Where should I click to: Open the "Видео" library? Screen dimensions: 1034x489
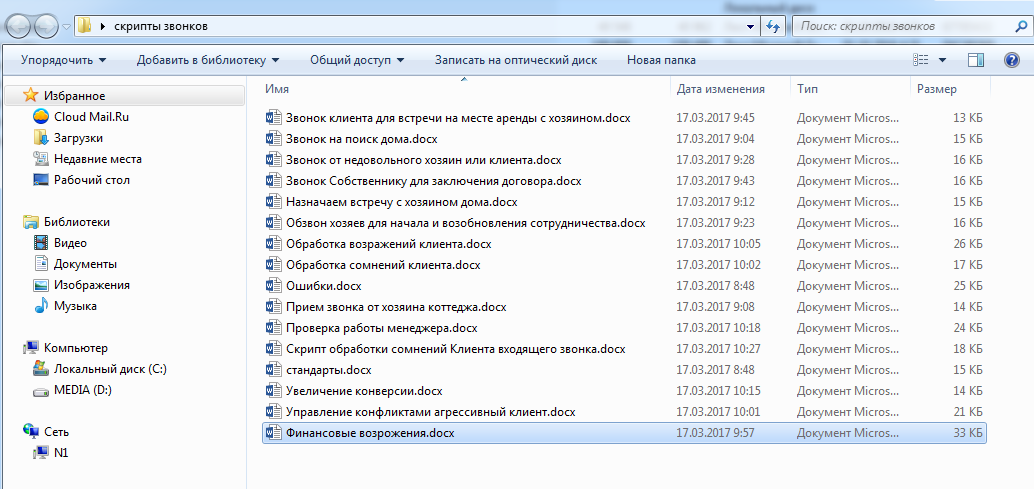(70, 243)
